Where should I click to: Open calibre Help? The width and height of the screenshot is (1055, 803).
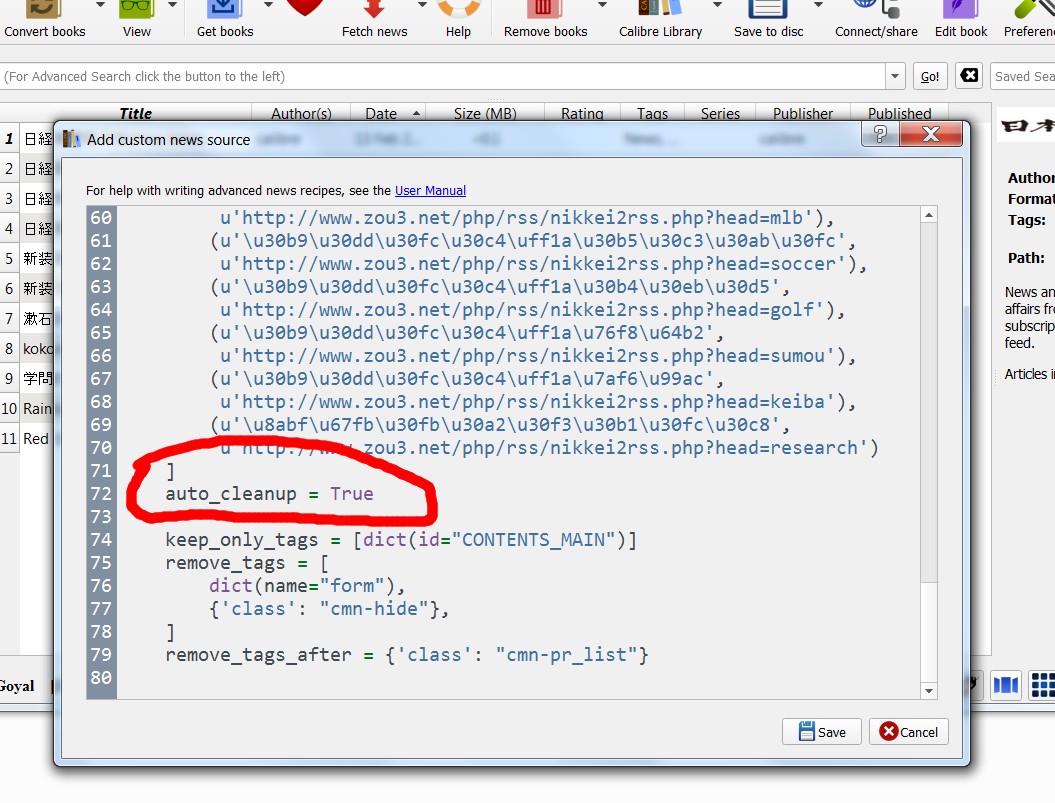[458, 20]
